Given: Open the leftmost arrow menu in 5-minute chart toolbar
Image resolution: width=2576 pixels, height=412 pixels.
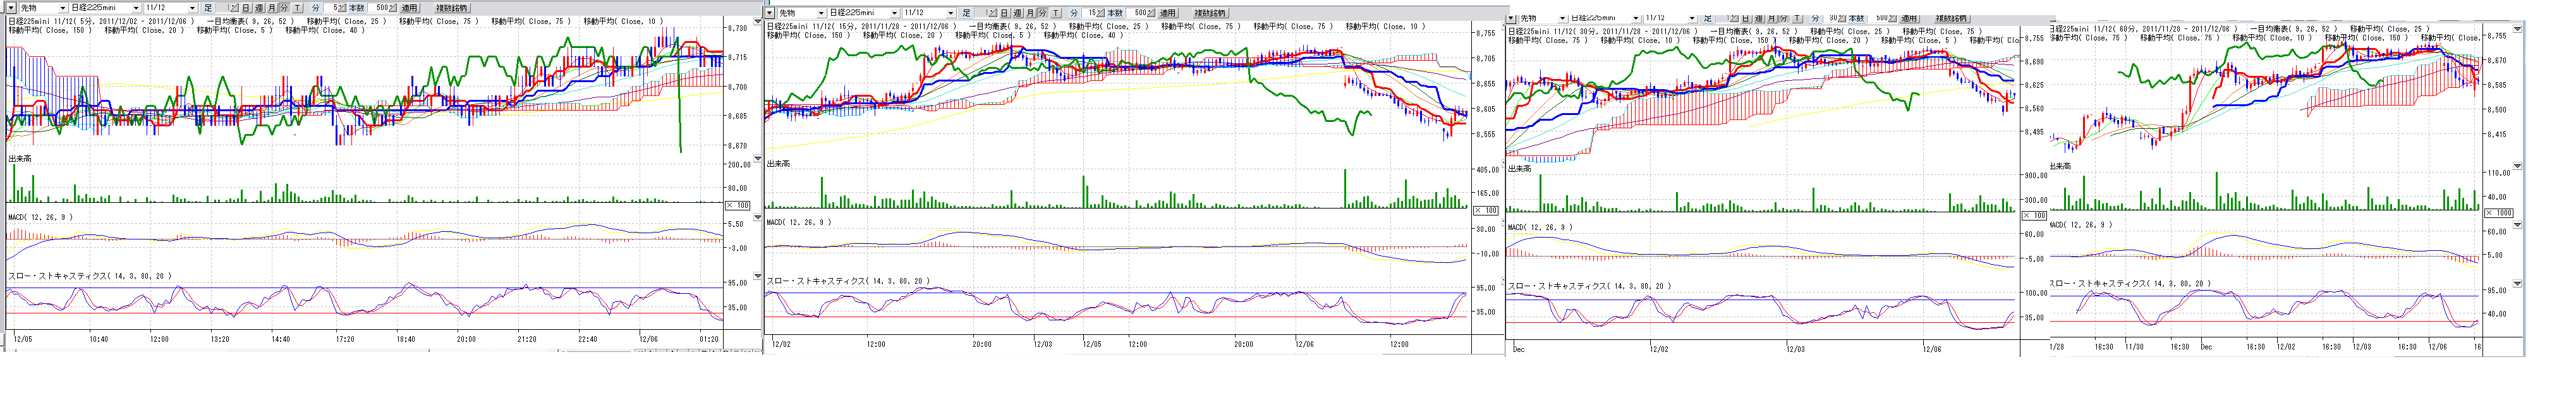Looking at the screenshot, I should (x=12, y=8).
